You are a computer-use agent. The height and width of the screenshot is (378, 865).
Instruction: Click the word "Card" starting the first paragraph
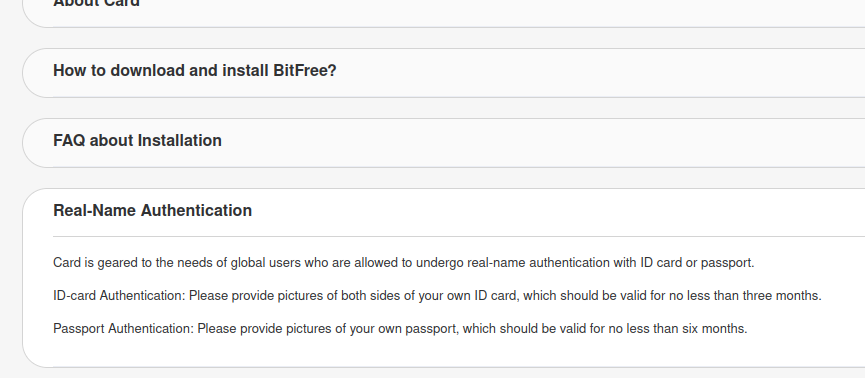67,263
